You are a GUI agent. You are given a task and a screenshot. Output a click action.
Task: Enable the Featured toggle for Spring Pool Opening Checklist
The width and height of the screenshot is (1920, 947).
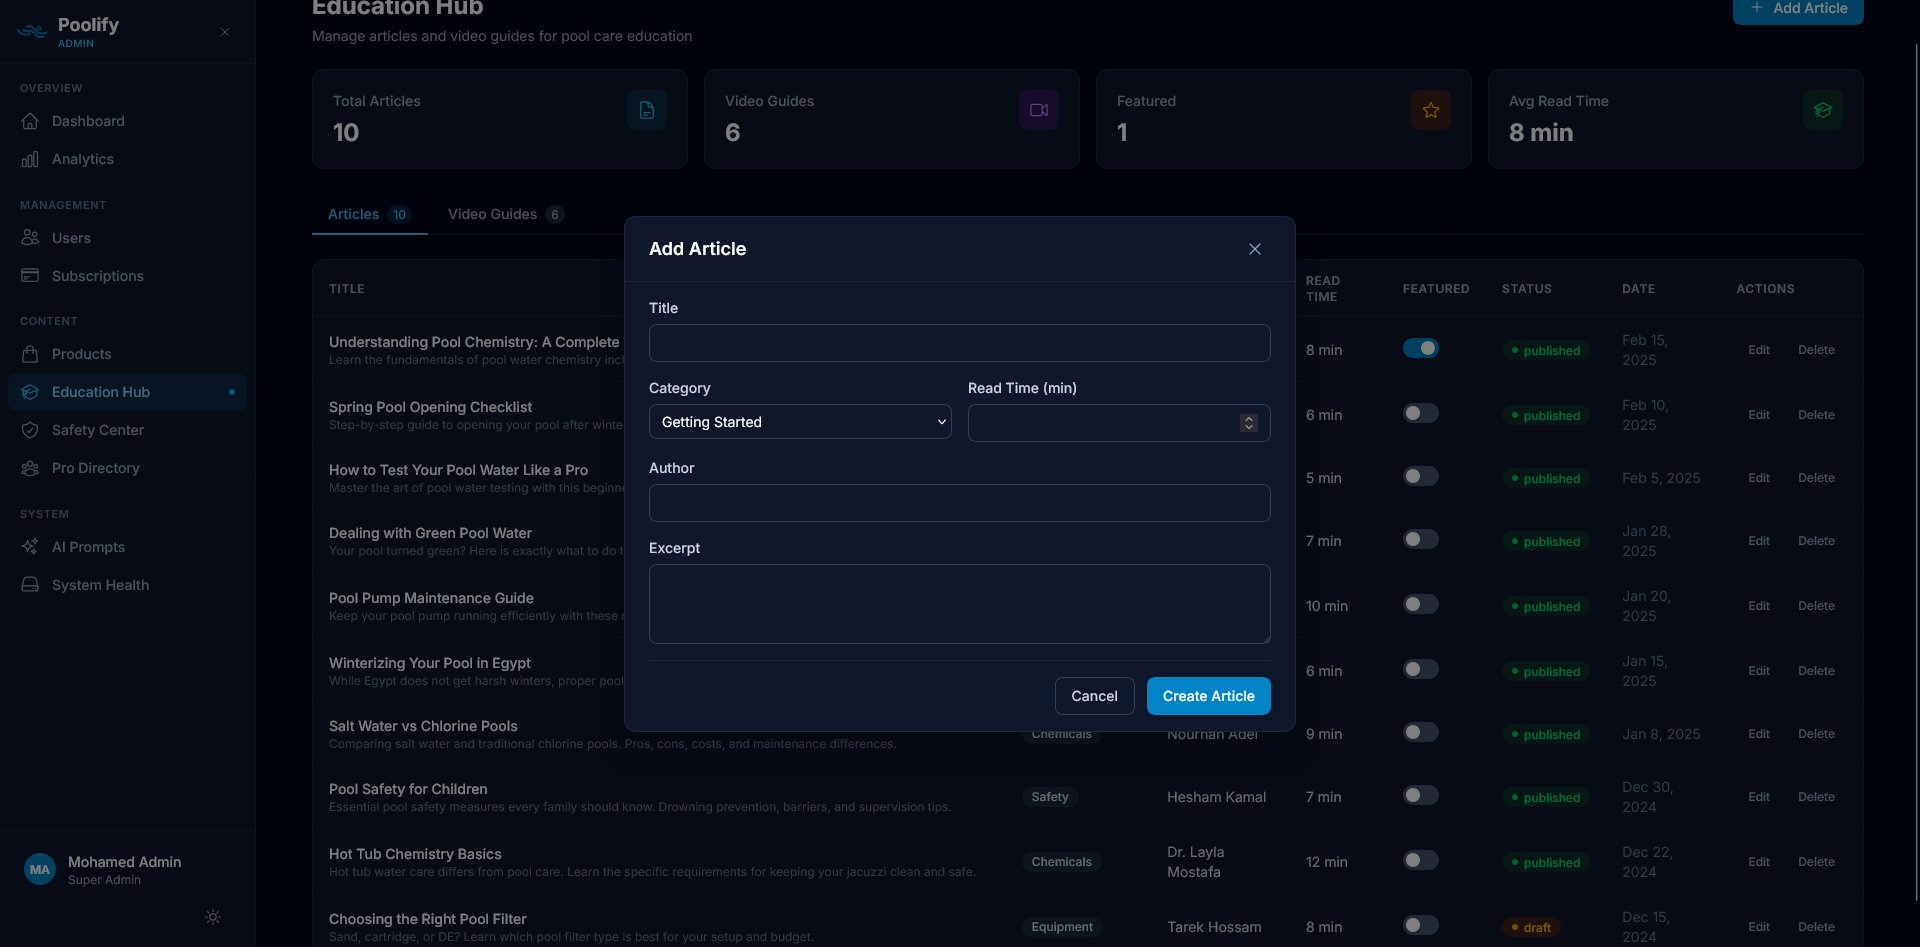(x=1420, y=412)
